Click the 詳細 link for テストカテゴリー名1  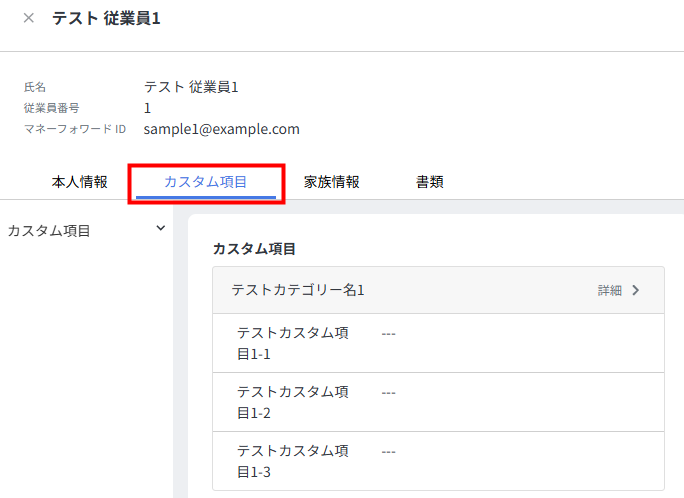[609, 290]
